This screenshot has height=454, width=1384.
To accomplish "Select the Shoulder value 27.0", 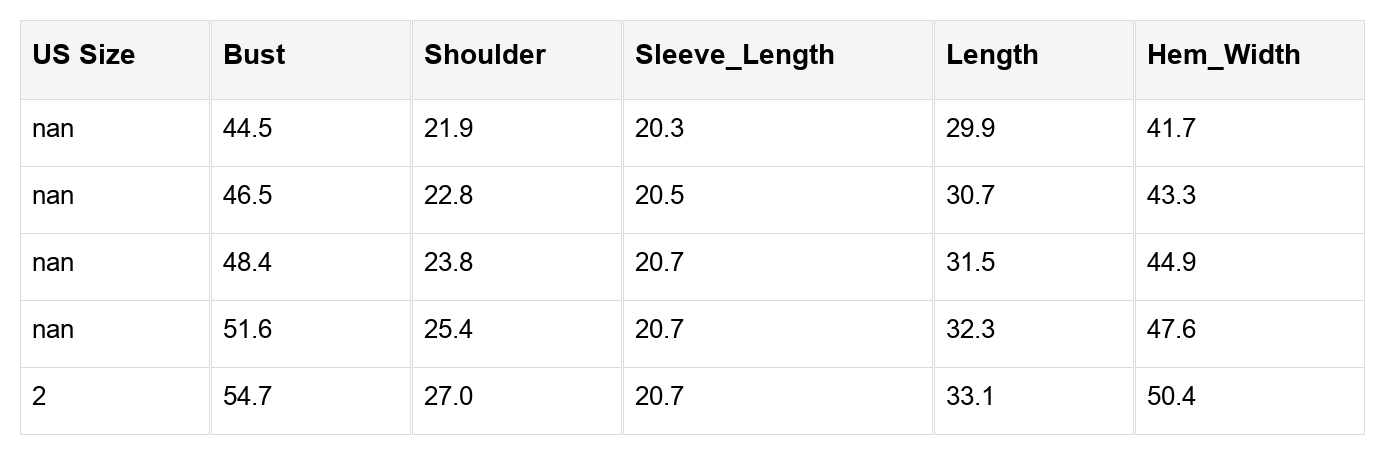I will [448, 397].
